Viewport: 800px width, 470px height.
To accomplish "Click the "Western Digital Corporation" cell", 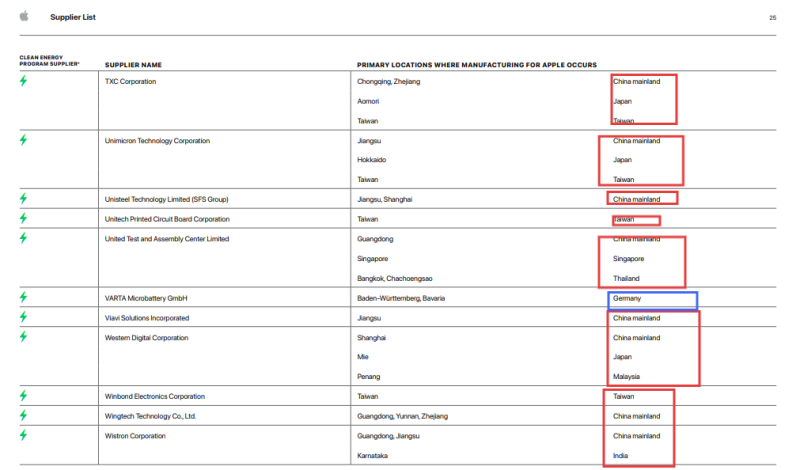I will coord(146,338).
